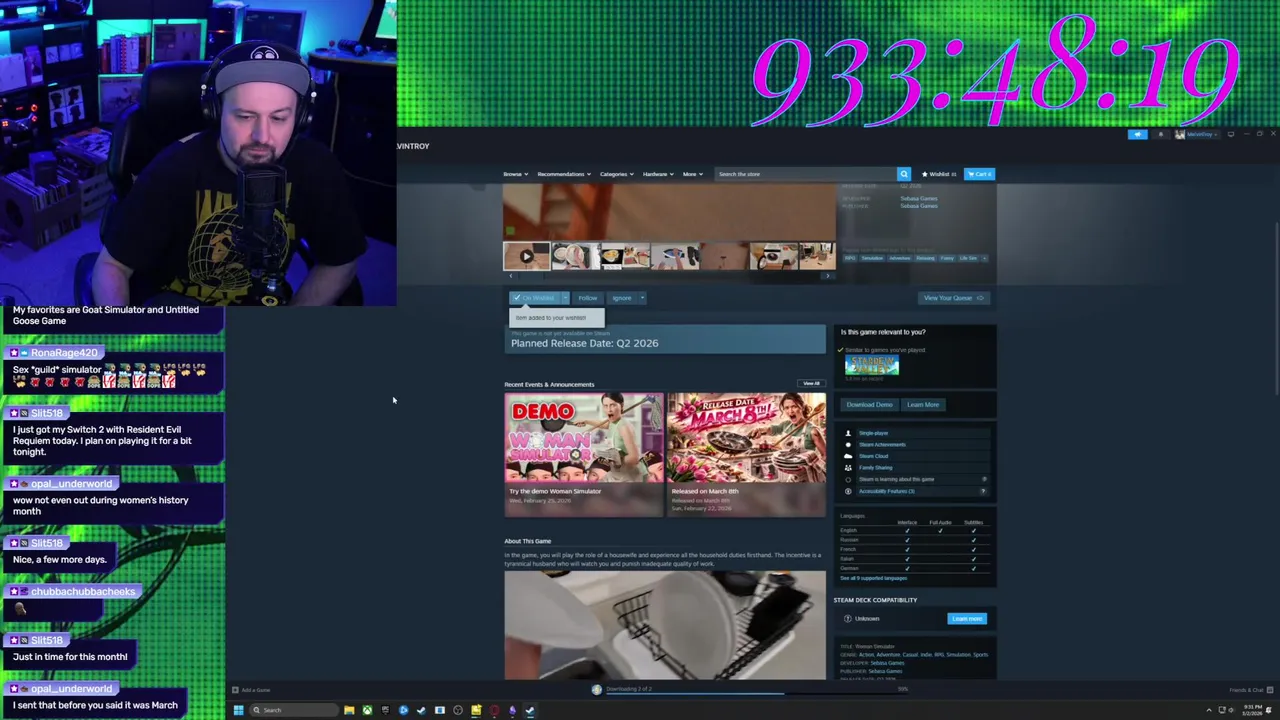Click the Windows Start button
1280x720 pixels.
tap(238, 710)
